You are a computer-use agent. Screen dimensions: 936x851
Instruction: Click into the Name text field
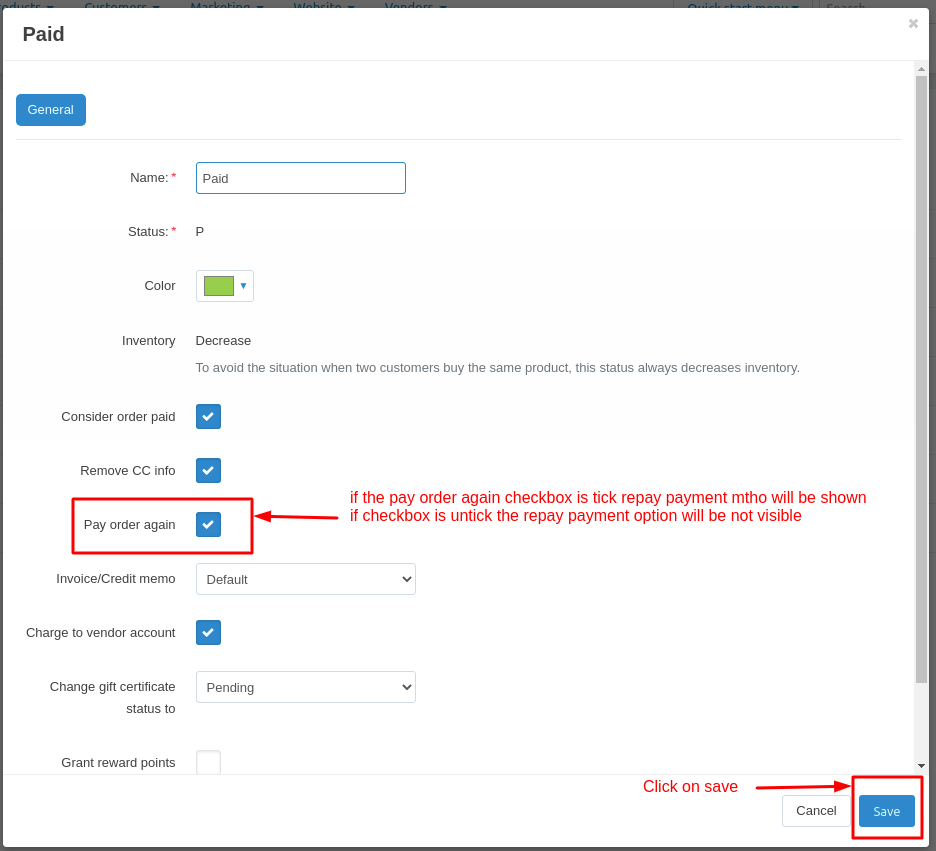click(x=300, y=178)
